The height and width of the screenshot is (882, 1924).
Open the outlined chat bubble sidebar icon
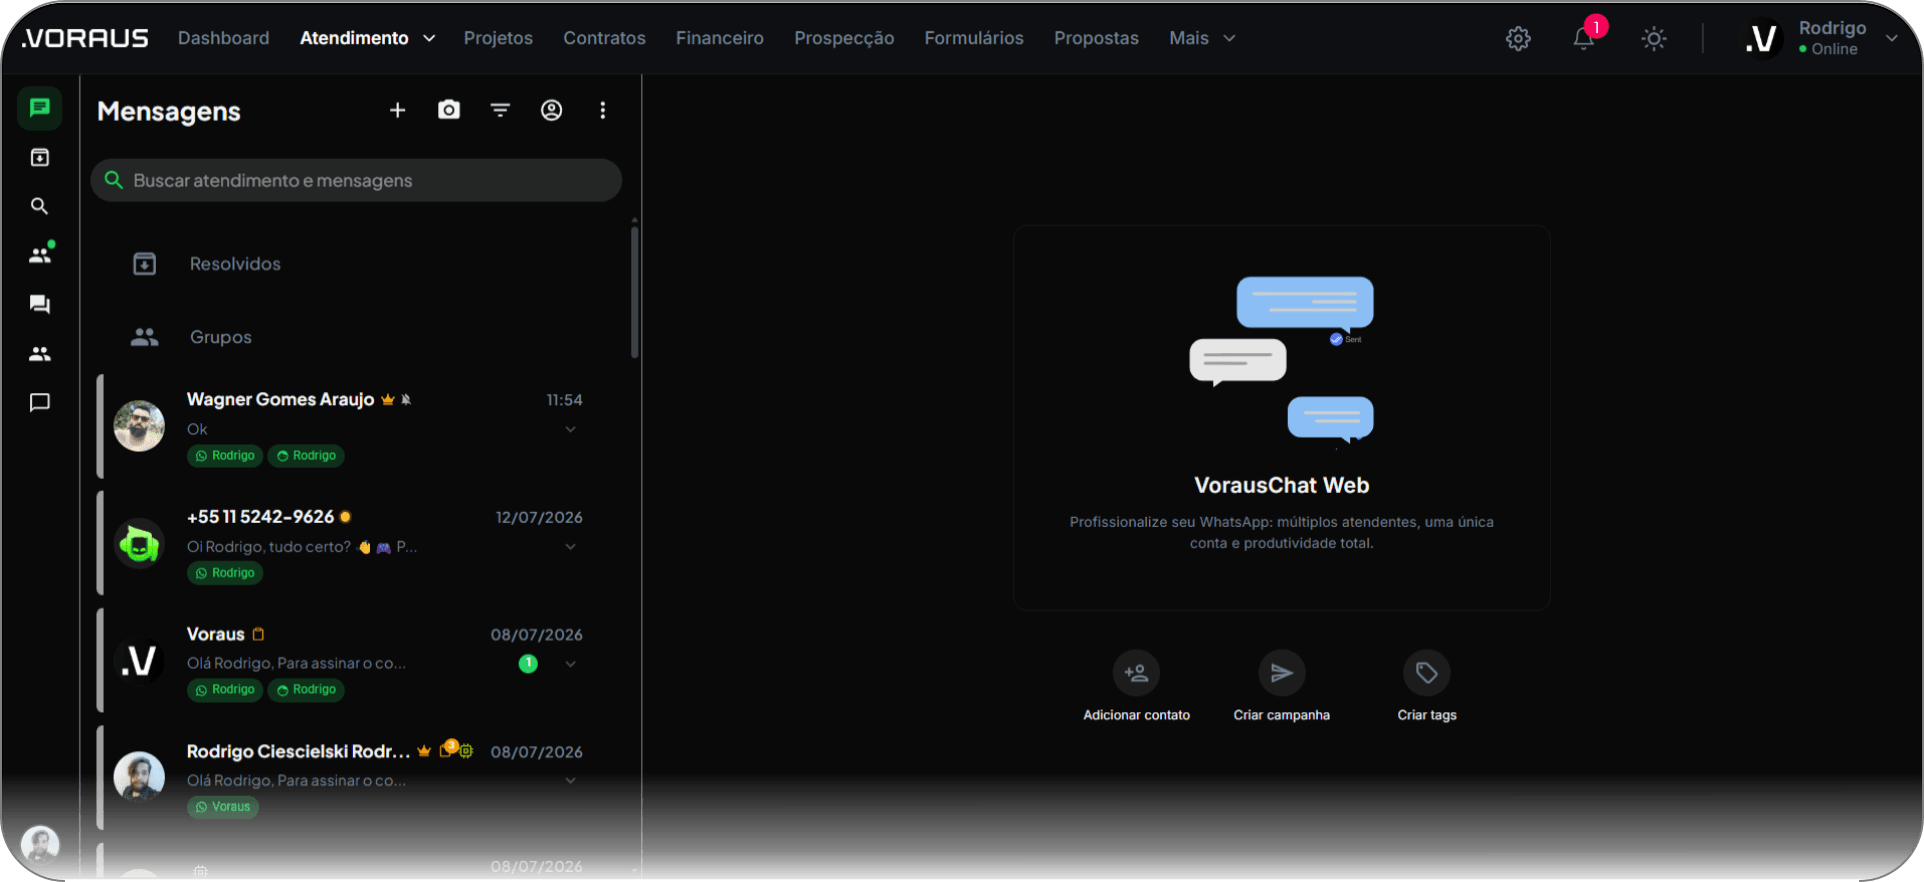point(40,402)
